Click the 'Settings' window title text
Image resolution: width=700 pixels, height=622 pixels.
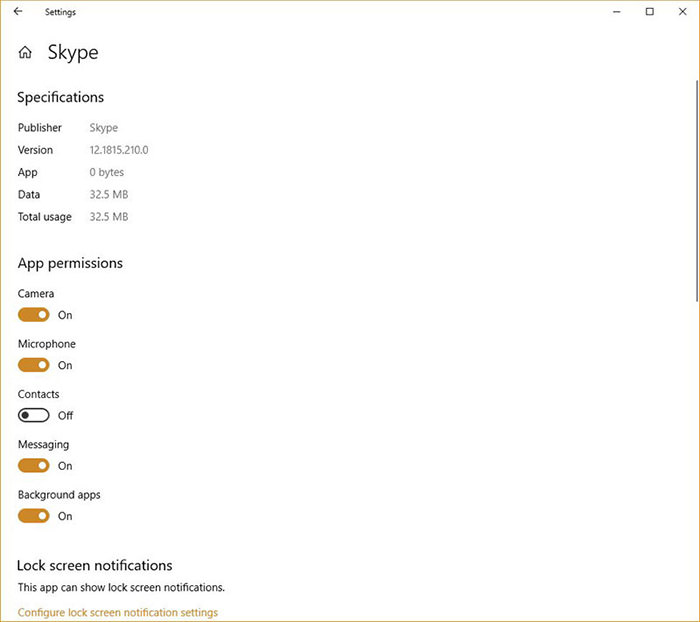60,12
